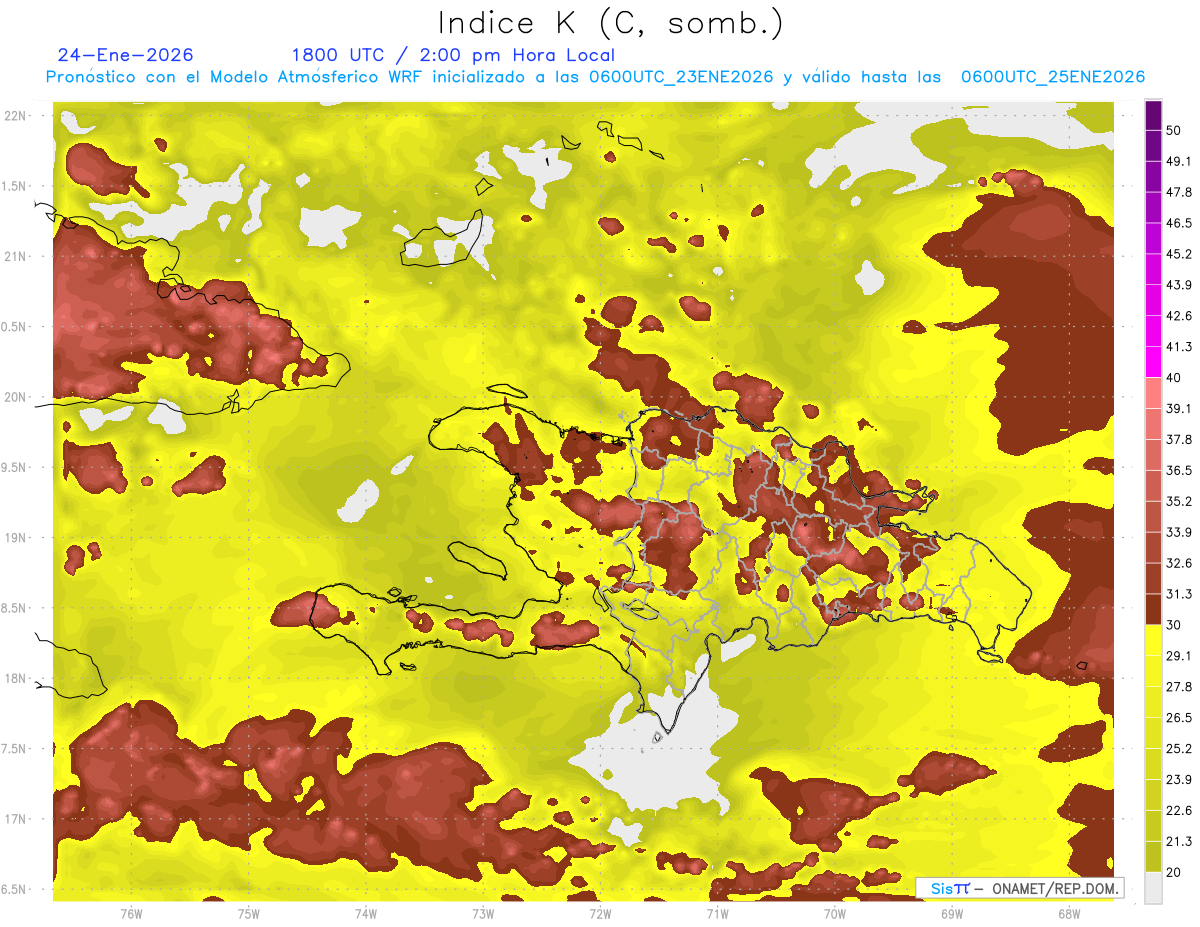Click the colorbar label '42.6'
The image size is (1200, 927).
point(1179,316)
